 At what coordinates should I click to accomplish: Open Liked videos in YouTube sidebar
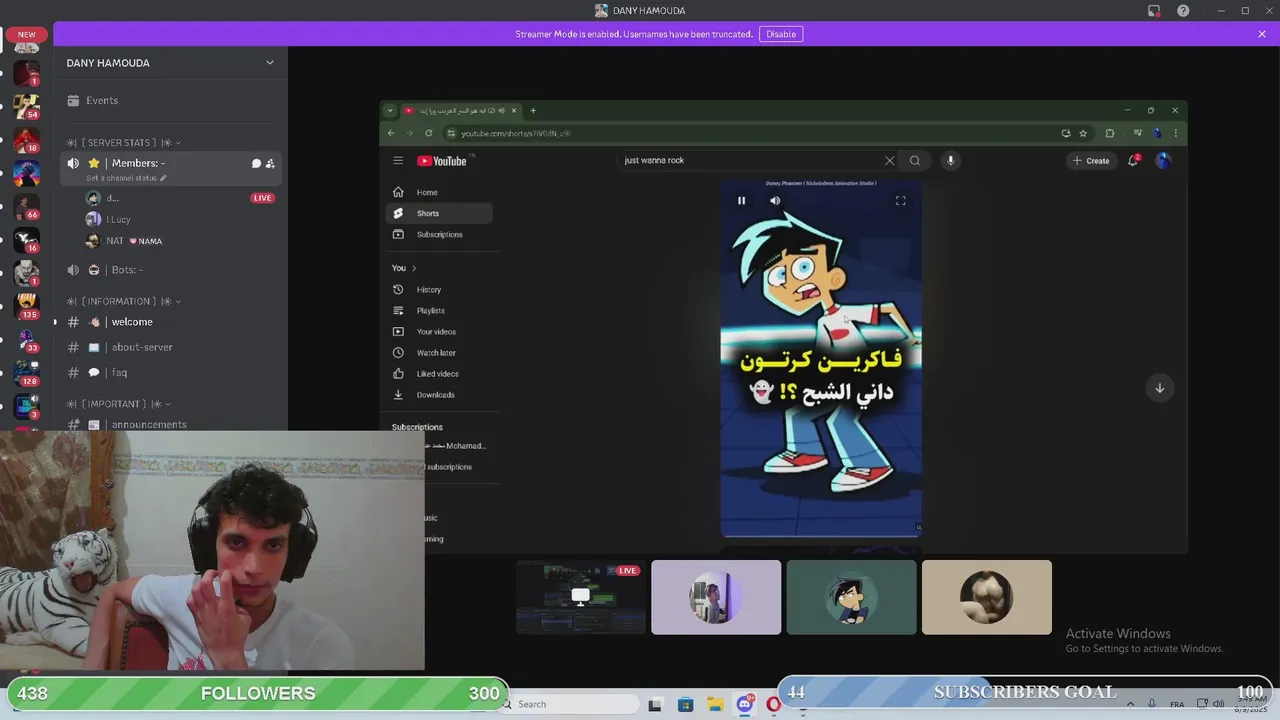coord(438,373)
